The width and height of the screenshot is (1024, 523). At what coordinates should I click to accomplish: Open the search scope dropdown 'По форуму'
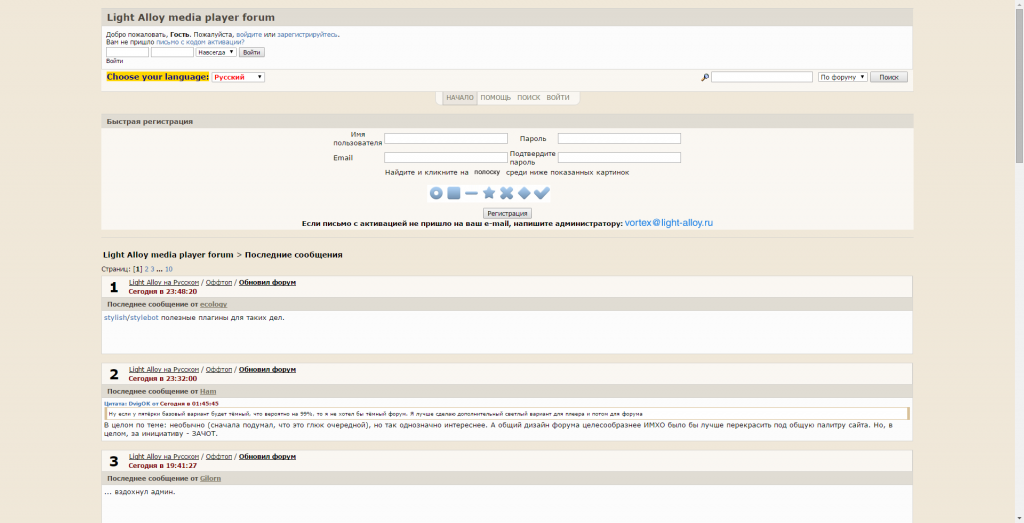pyautogui.click(x=842, y=77)
